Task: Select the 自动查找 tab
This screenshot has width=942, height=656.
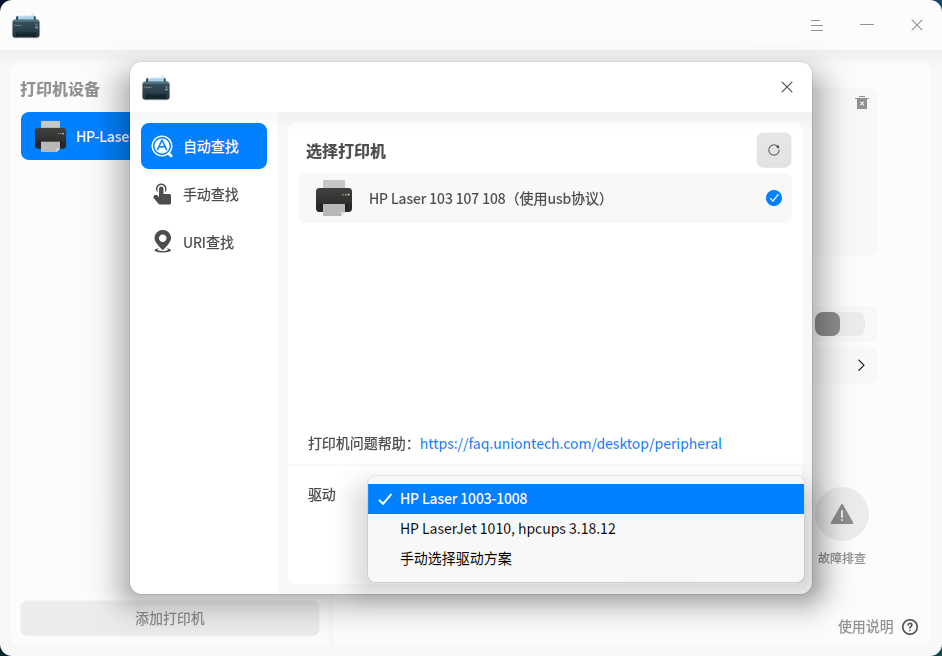Action: click(x=204, y=146)
